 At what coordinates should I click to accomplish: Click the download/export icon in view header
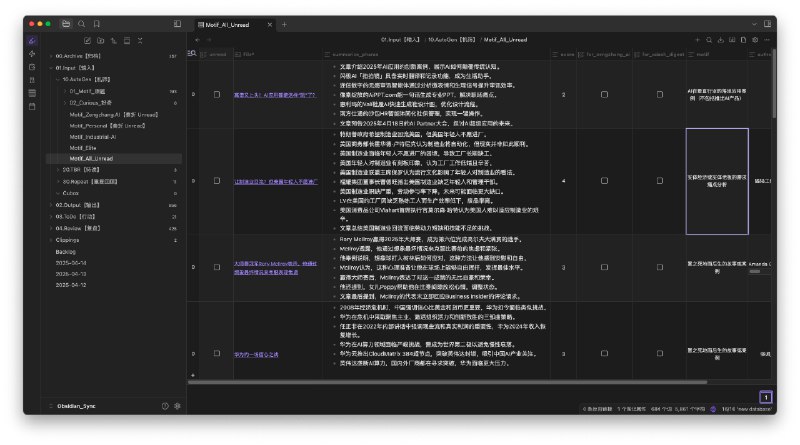(x=720, y=40)
